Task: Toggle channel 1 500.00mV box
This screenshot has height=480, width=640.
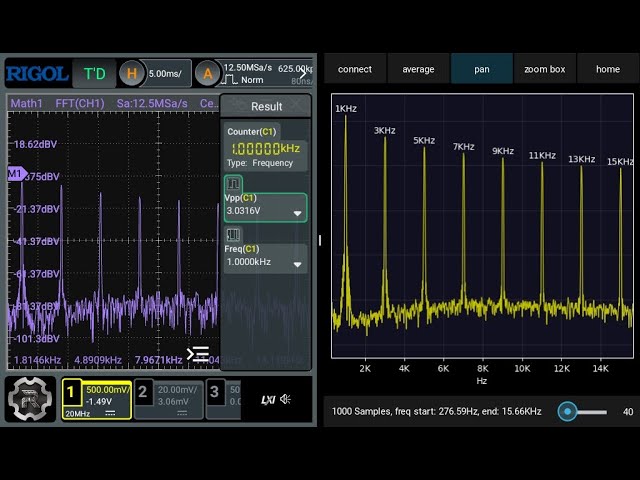Action: (97, 399)
